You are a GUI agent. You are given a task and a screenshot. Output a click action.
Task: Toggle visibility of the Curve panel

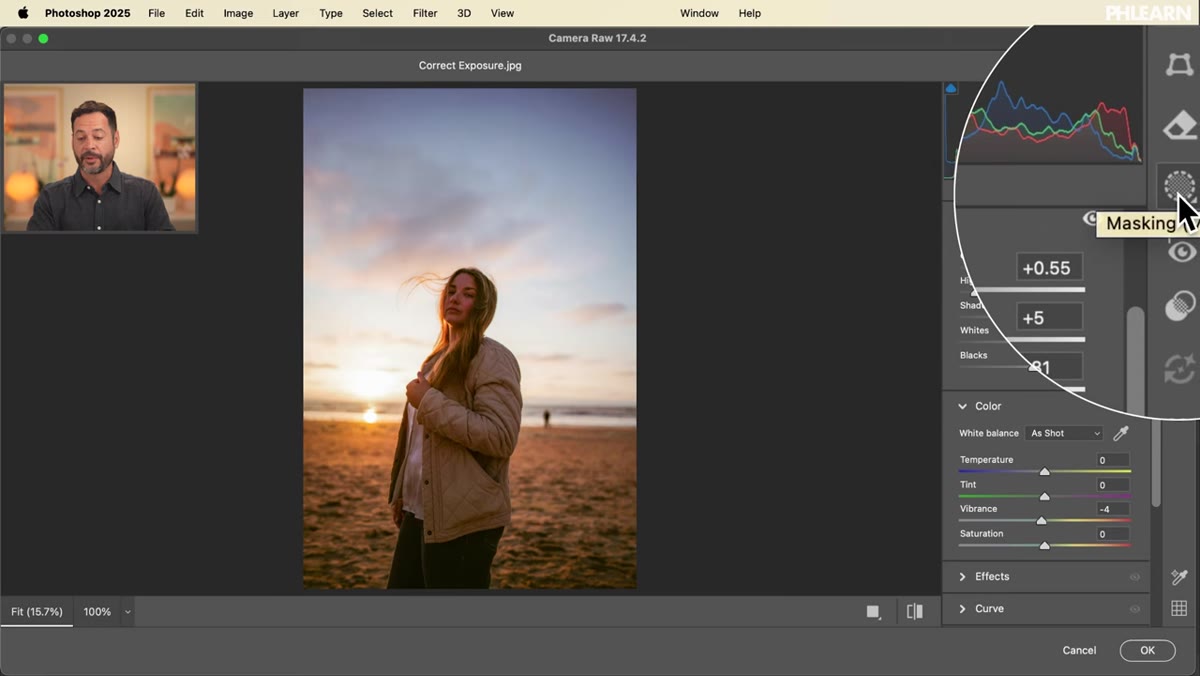(1135, 609)
